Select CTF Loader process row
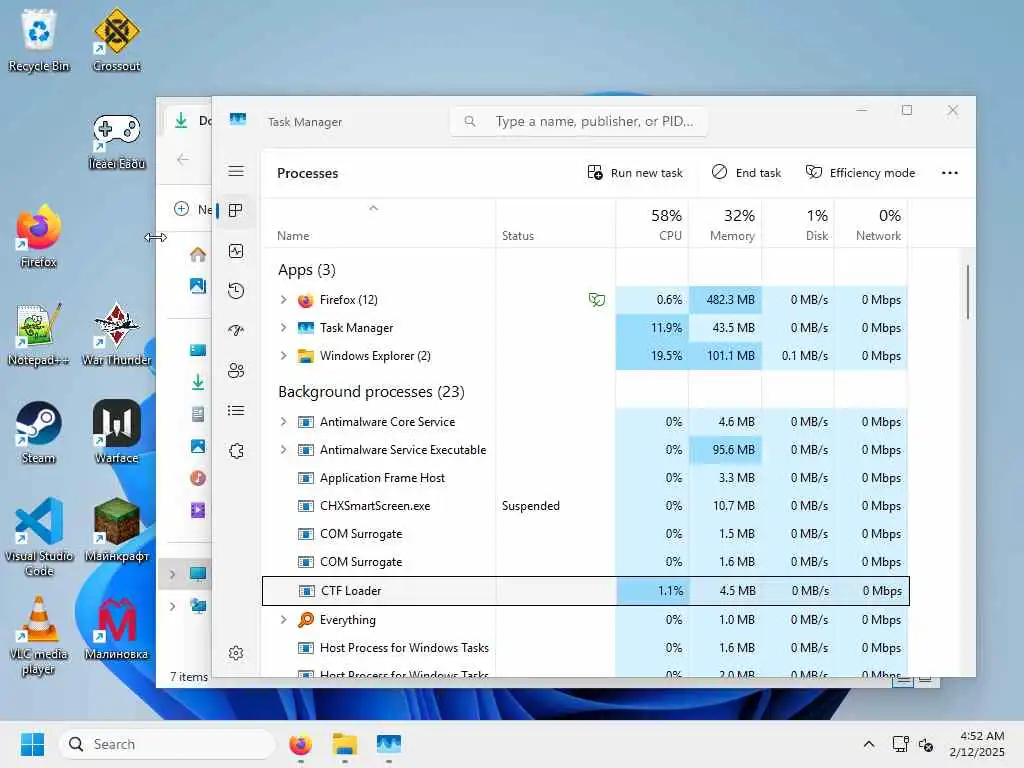This screenshot has width=1024, height=768. [x=586, y=591]
